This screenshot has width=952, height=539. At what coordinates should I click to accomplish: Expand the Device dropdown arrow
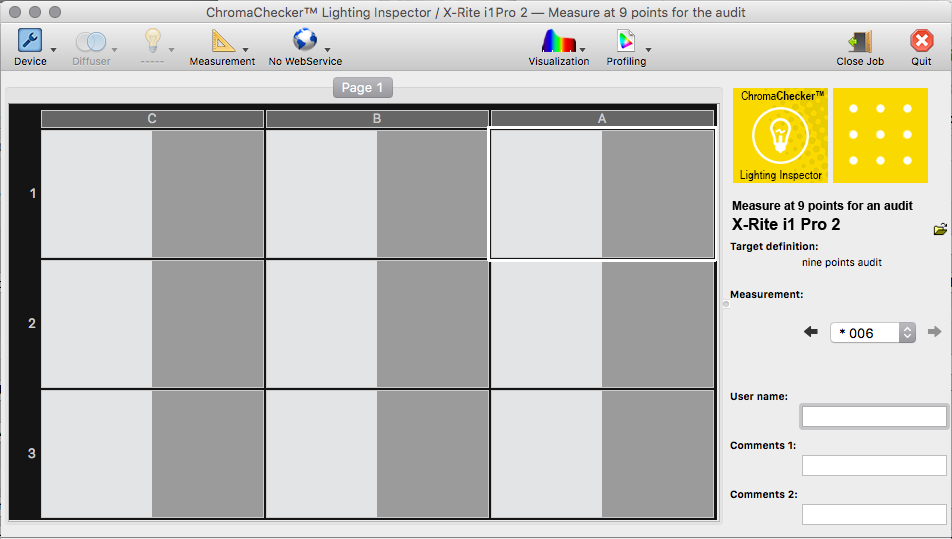point(53,50)
